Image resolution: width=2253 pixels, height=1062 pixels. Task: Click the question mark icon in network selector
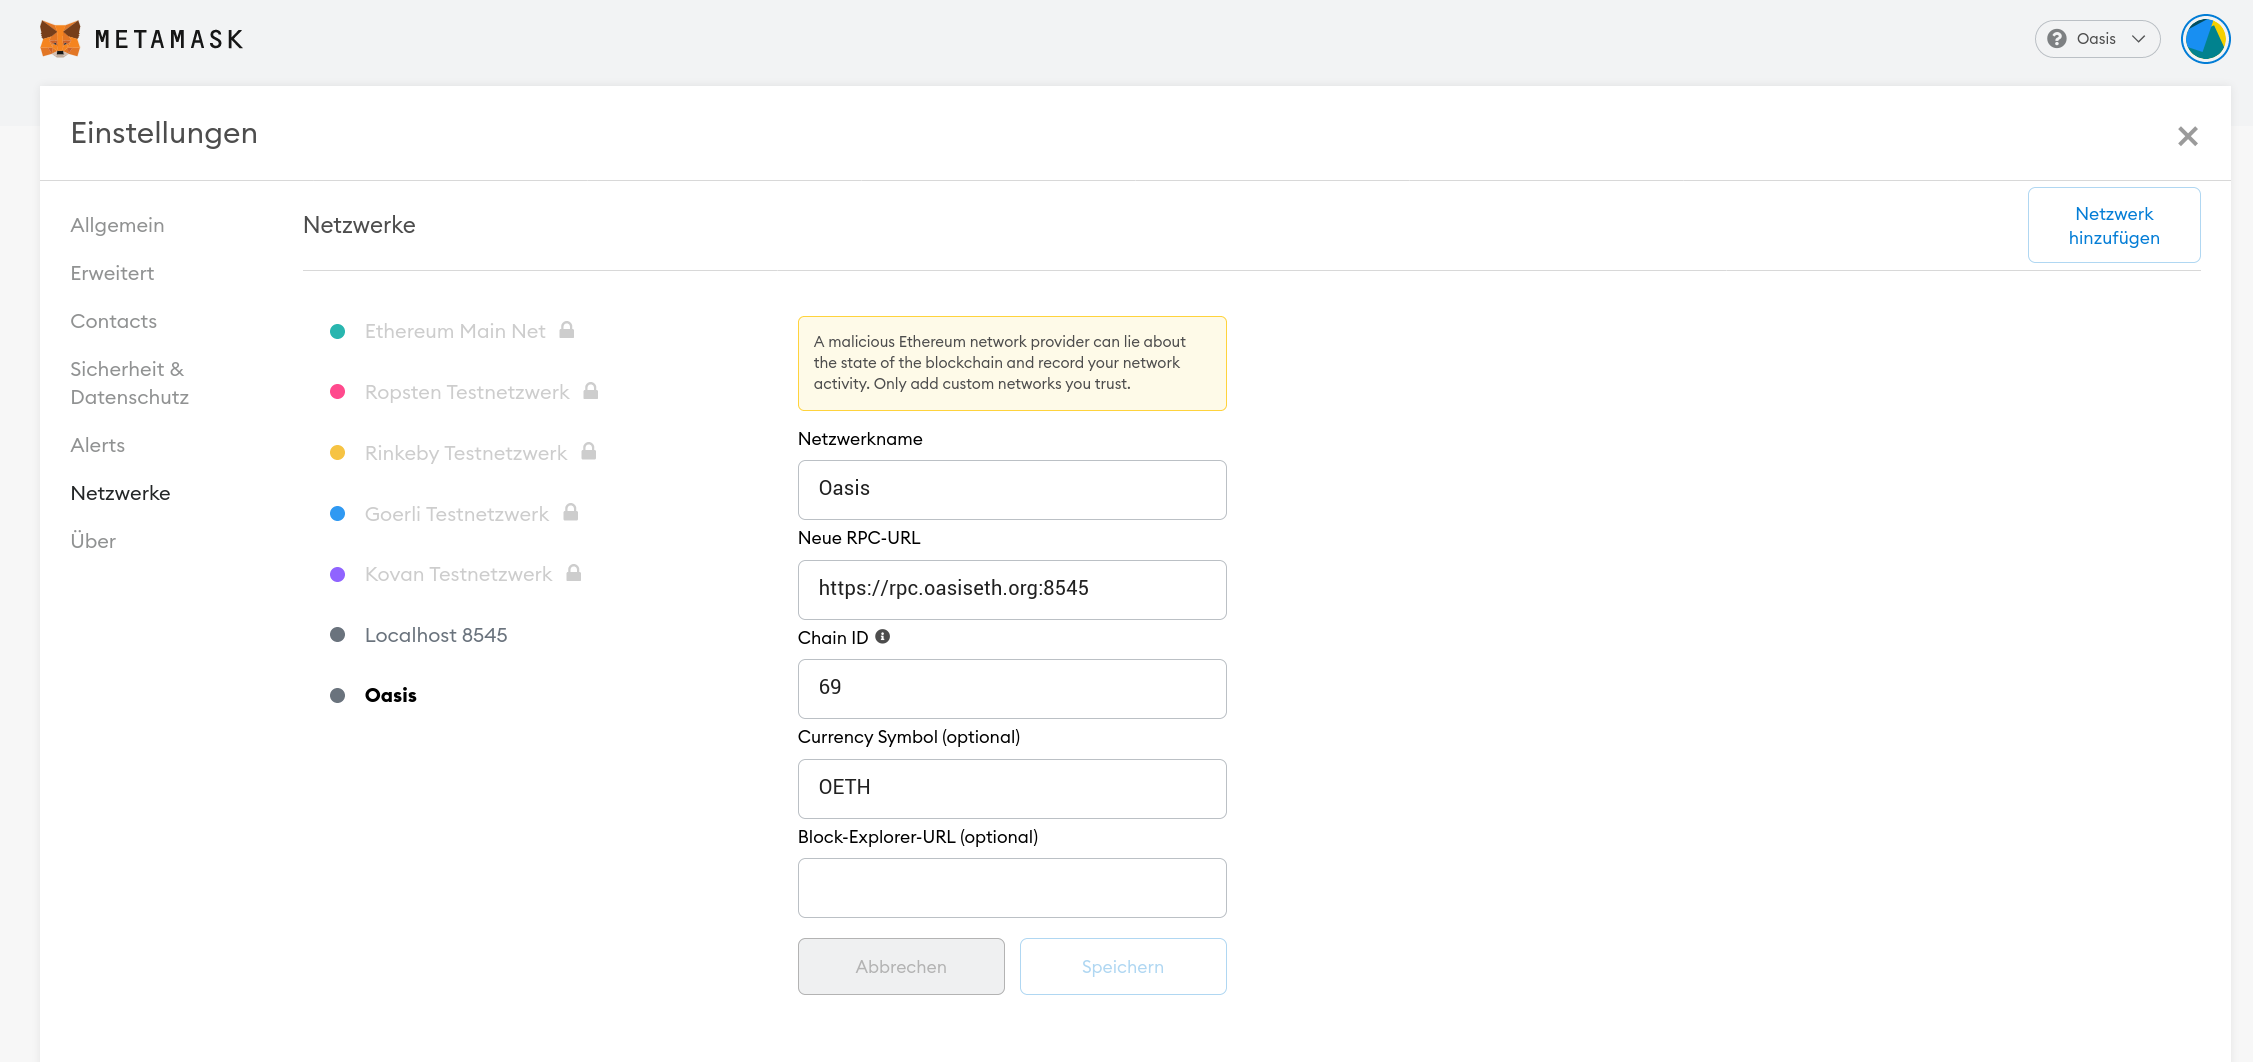click(x=2057, y=39)
